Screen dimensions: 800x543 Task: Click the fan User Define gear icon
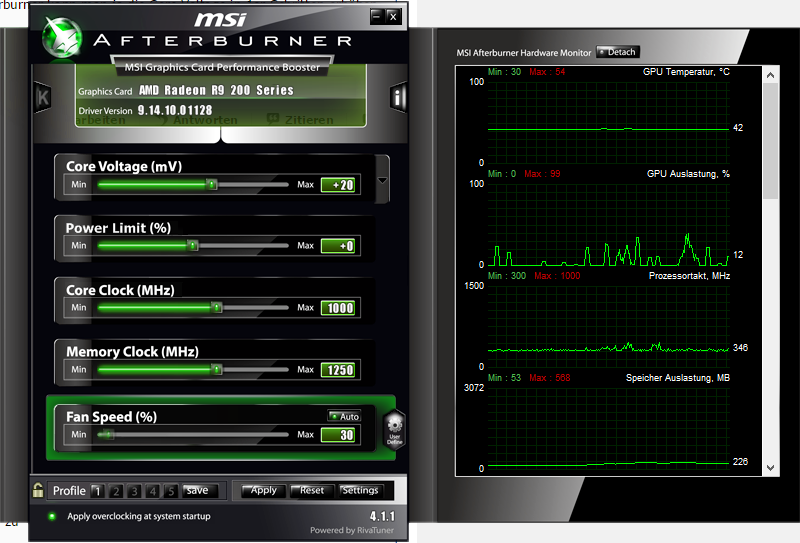(394, 430)
